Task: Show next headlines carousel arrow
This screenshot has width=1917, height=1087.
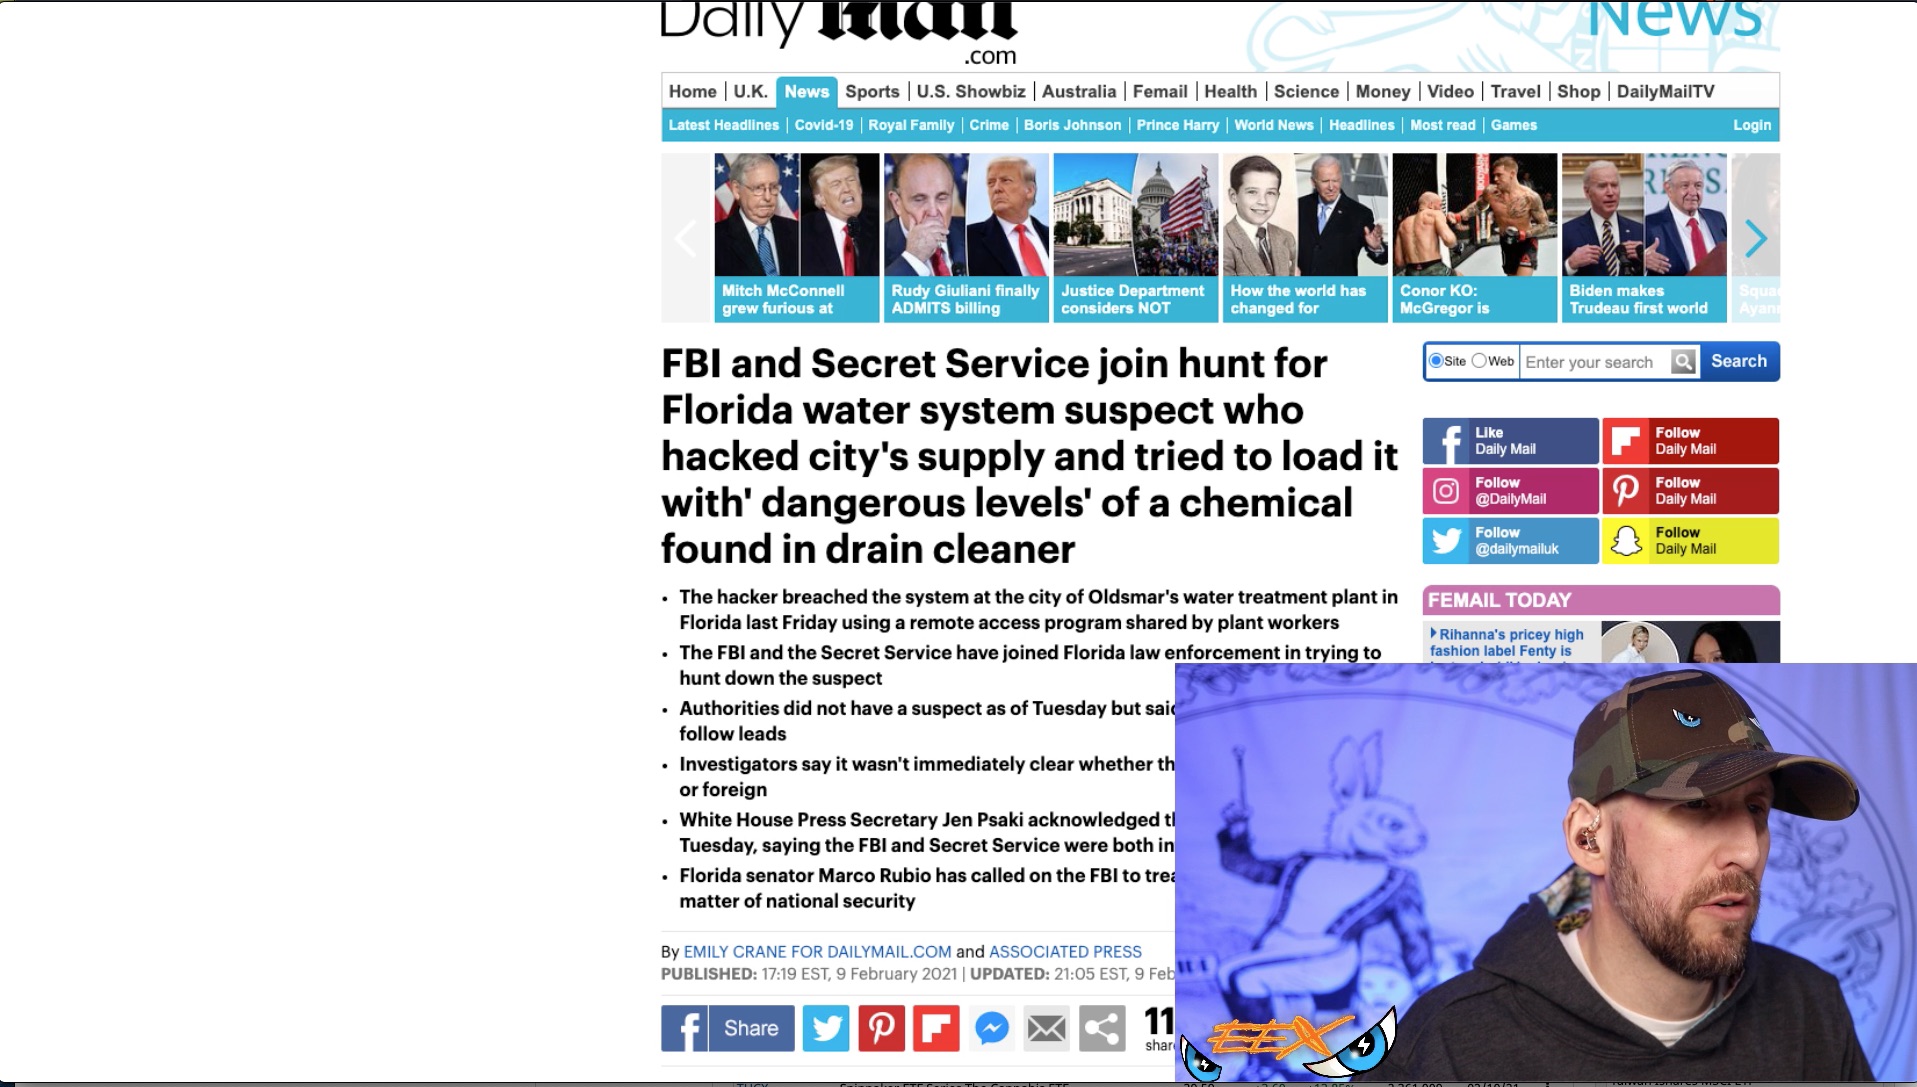Action: (1755, 238)
